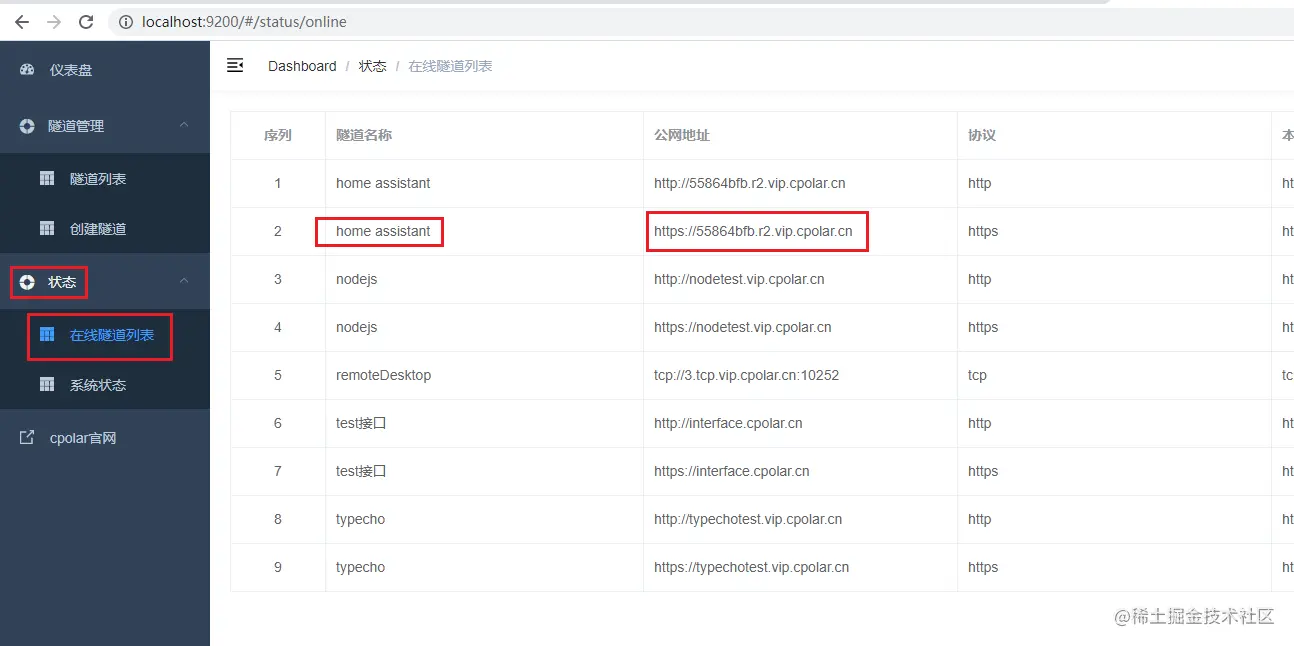Image resolution: width=1294 pixels, height=646 pixels.
Task: Click the 状态 circle icon
Action: tap(27, 282)
